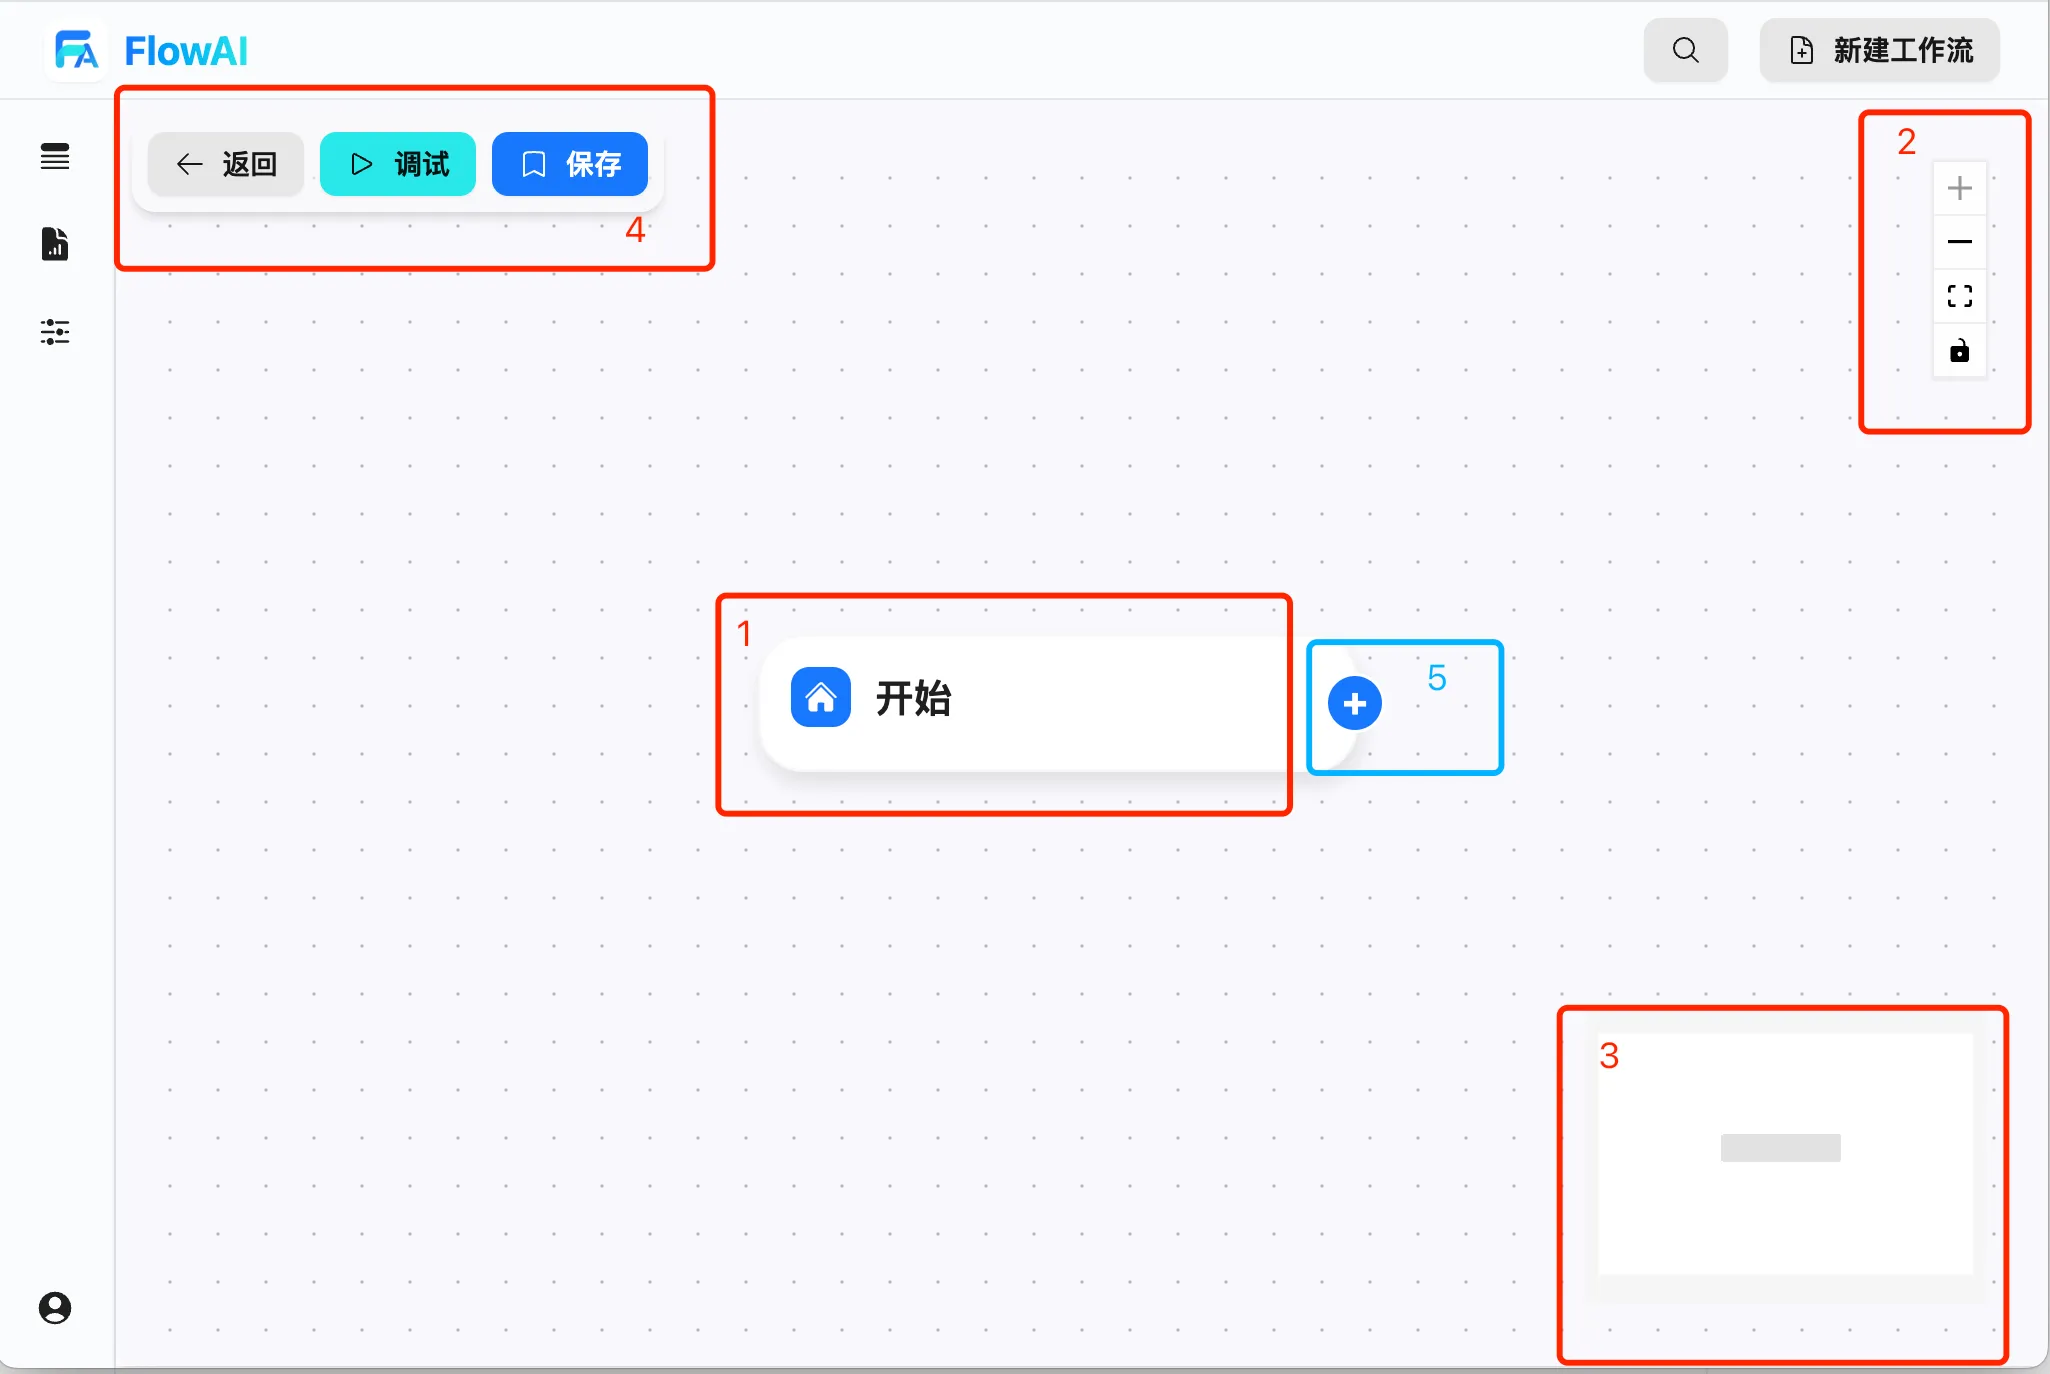
Task: Save the workflow with 保存 button
Action: pyautogui.click(x=570, y=164)
